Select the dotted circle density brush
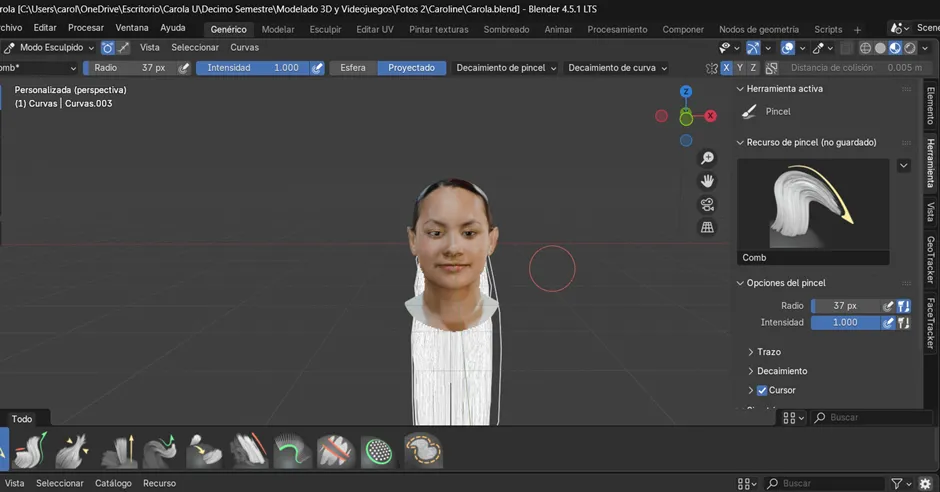 (379, 451)
